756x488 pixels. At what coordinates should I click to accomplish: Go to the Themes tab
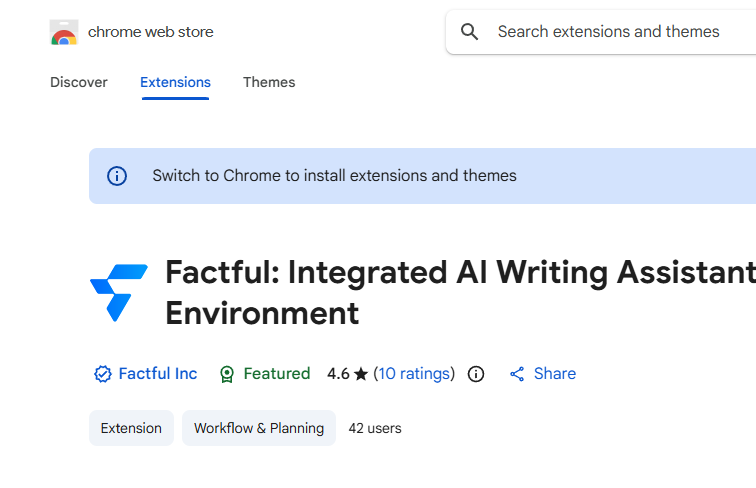tap(269, 82)
